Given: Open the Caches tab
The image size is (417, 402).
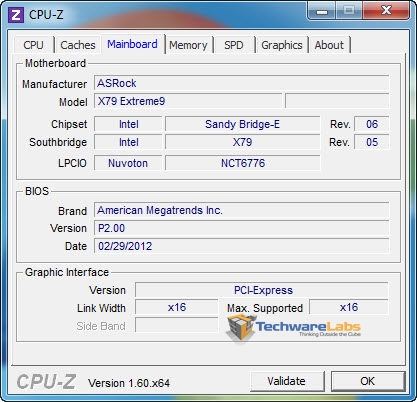Looking at the screenshot, I should pyautogui.click(x=78, y=45).
